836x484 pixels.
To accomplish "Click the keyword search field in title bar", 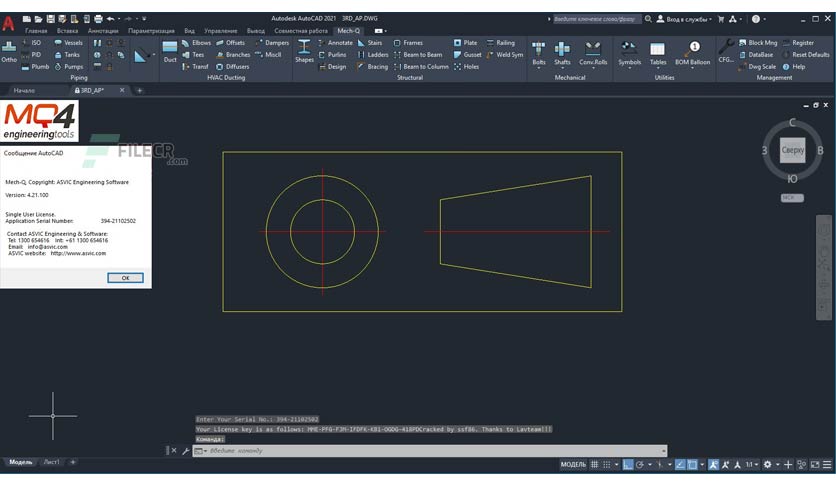I will [595, 19].
